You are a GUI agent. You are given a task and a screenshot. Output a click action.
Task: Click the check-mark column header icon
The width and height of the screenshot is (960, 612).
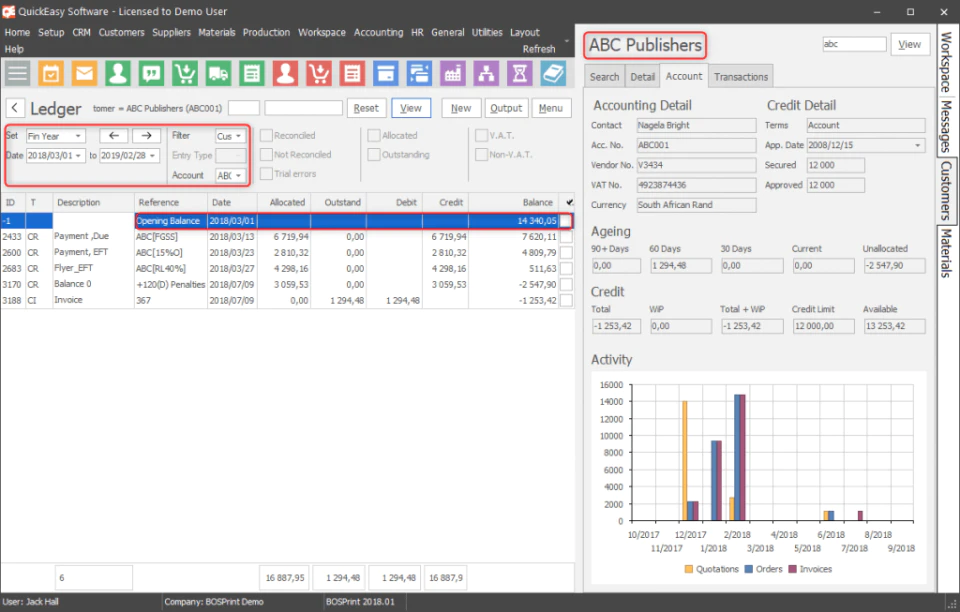click(569, 202)
